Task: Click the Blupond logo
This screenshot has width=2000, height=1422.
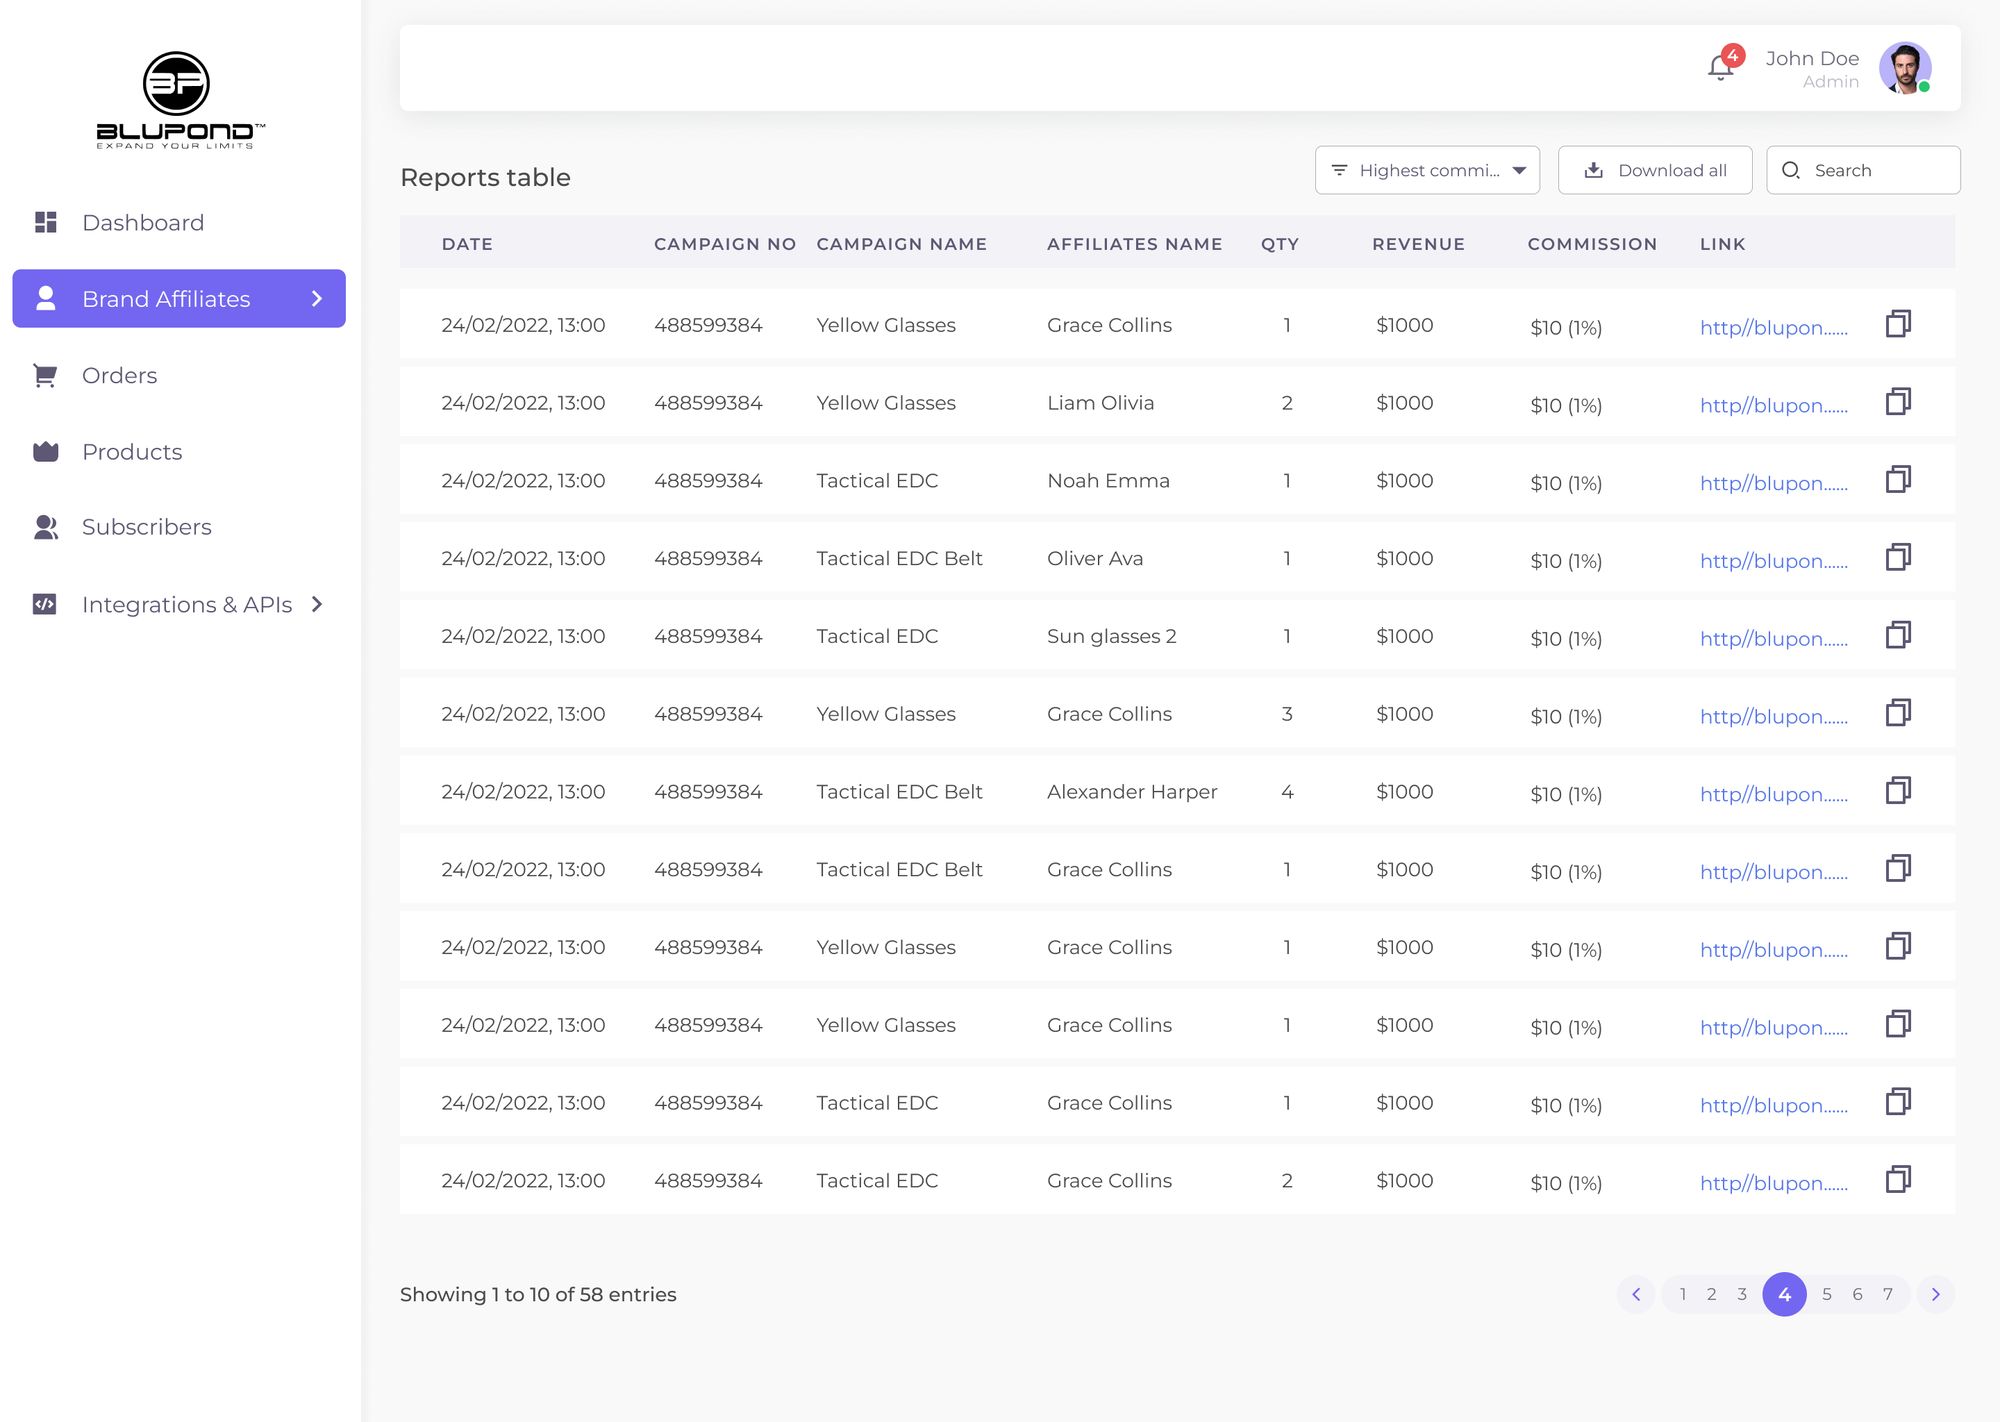Action: click(x=178, y=100)
